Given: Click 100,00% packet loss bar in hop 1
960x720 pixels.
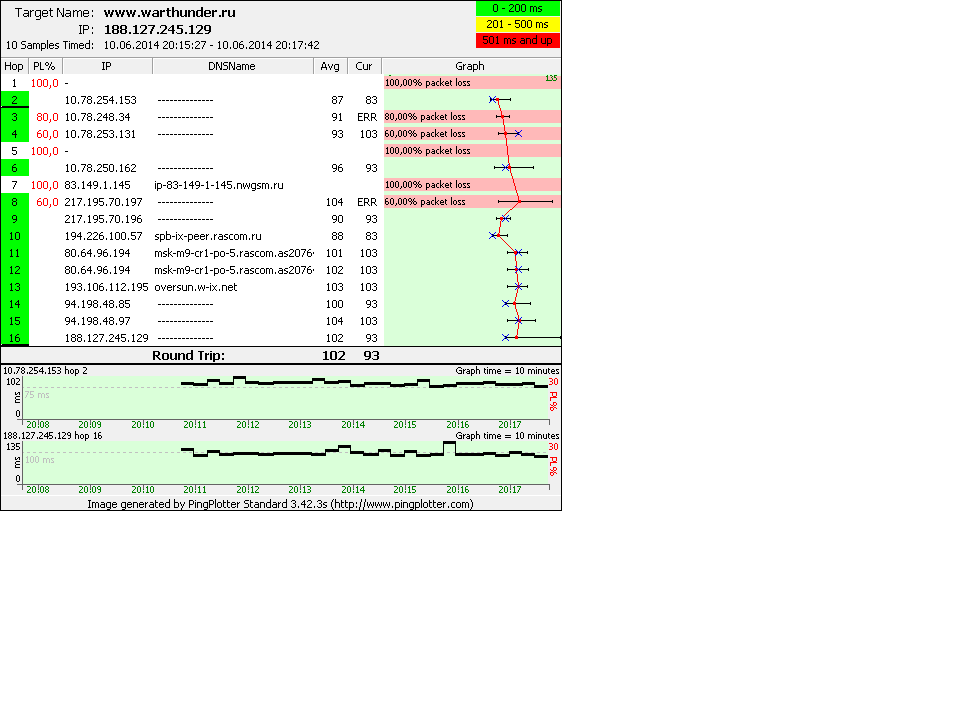Looking at the screenshot, I should (472, 83).
